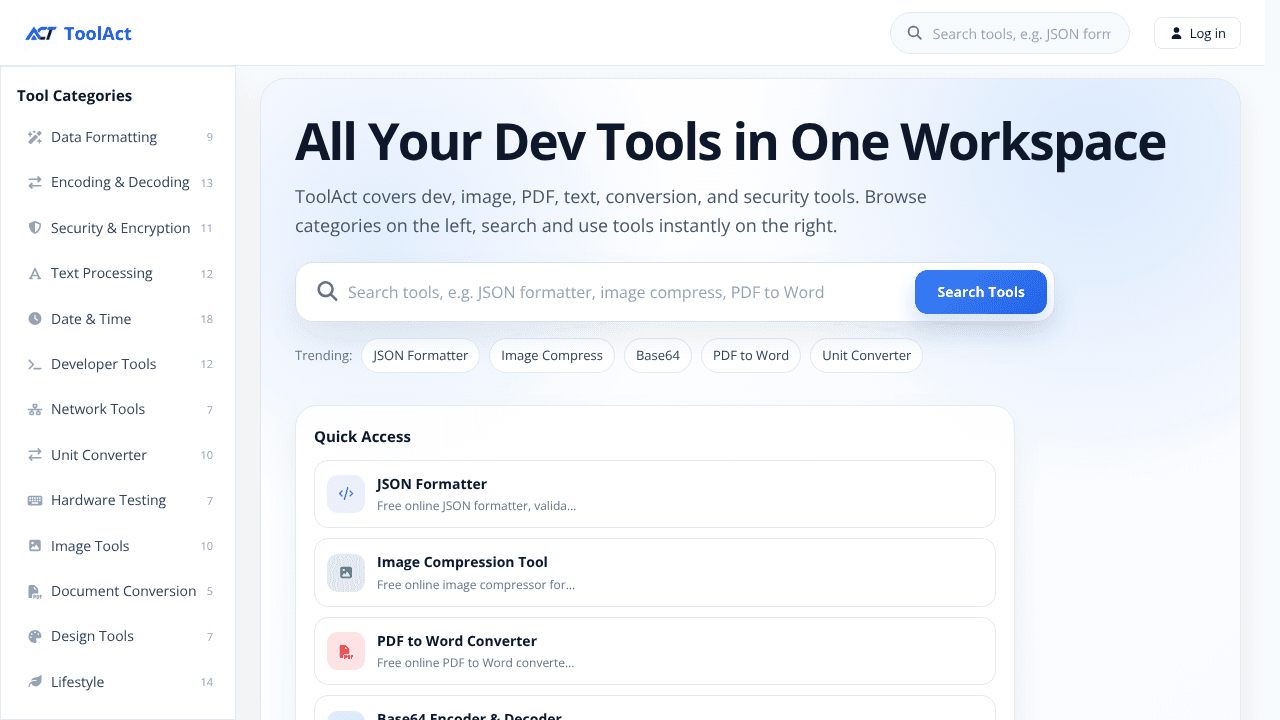Click 'Free online PDF to Word' description text

point(475,662)
